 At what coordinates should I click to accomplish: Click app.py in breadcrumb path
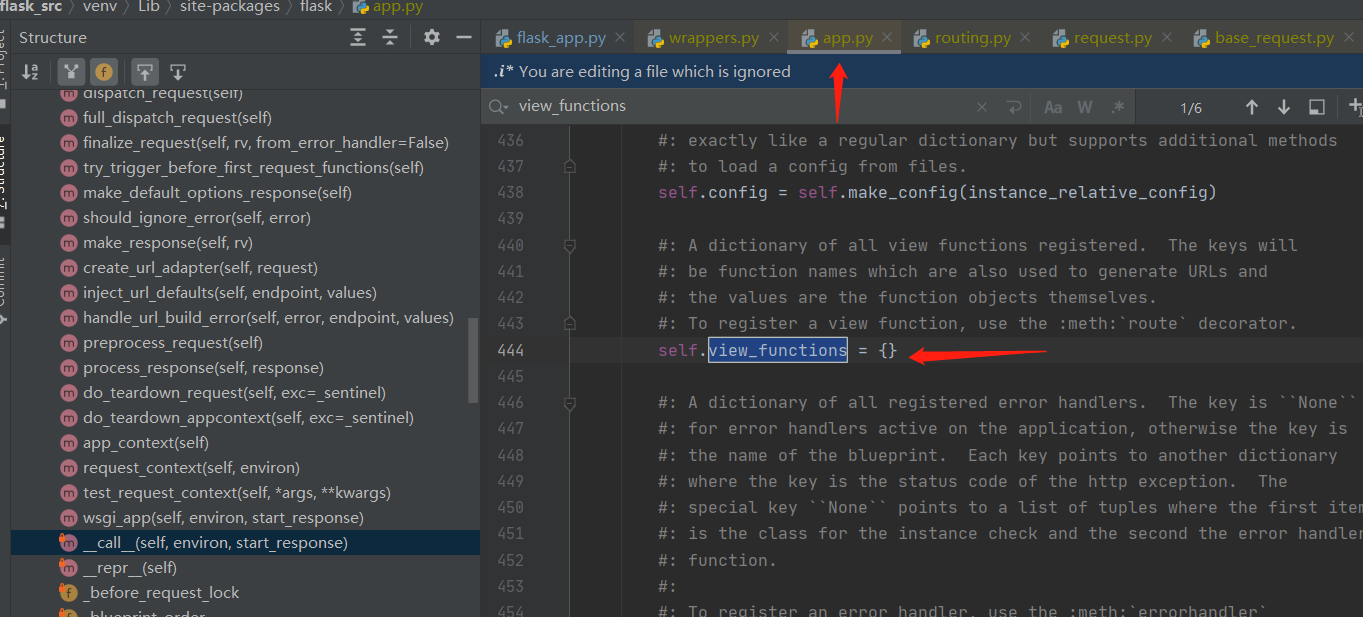tap(387, 7)
